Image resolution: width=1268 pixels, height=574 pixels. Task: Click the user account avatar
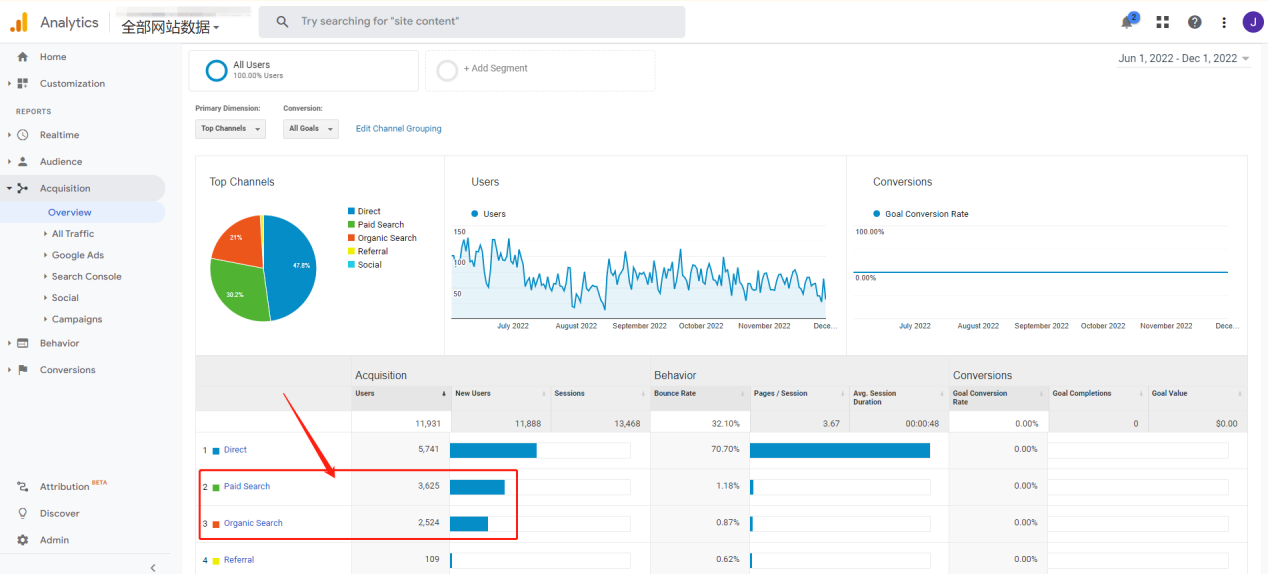click(x=1252, y=22)
